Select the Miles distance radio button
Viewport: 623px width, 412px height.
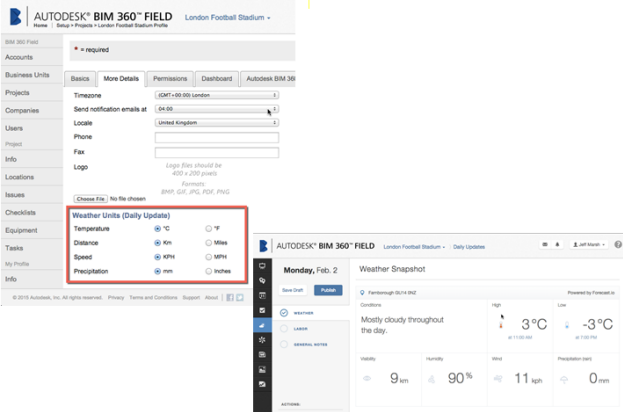(x=208, y=243)
